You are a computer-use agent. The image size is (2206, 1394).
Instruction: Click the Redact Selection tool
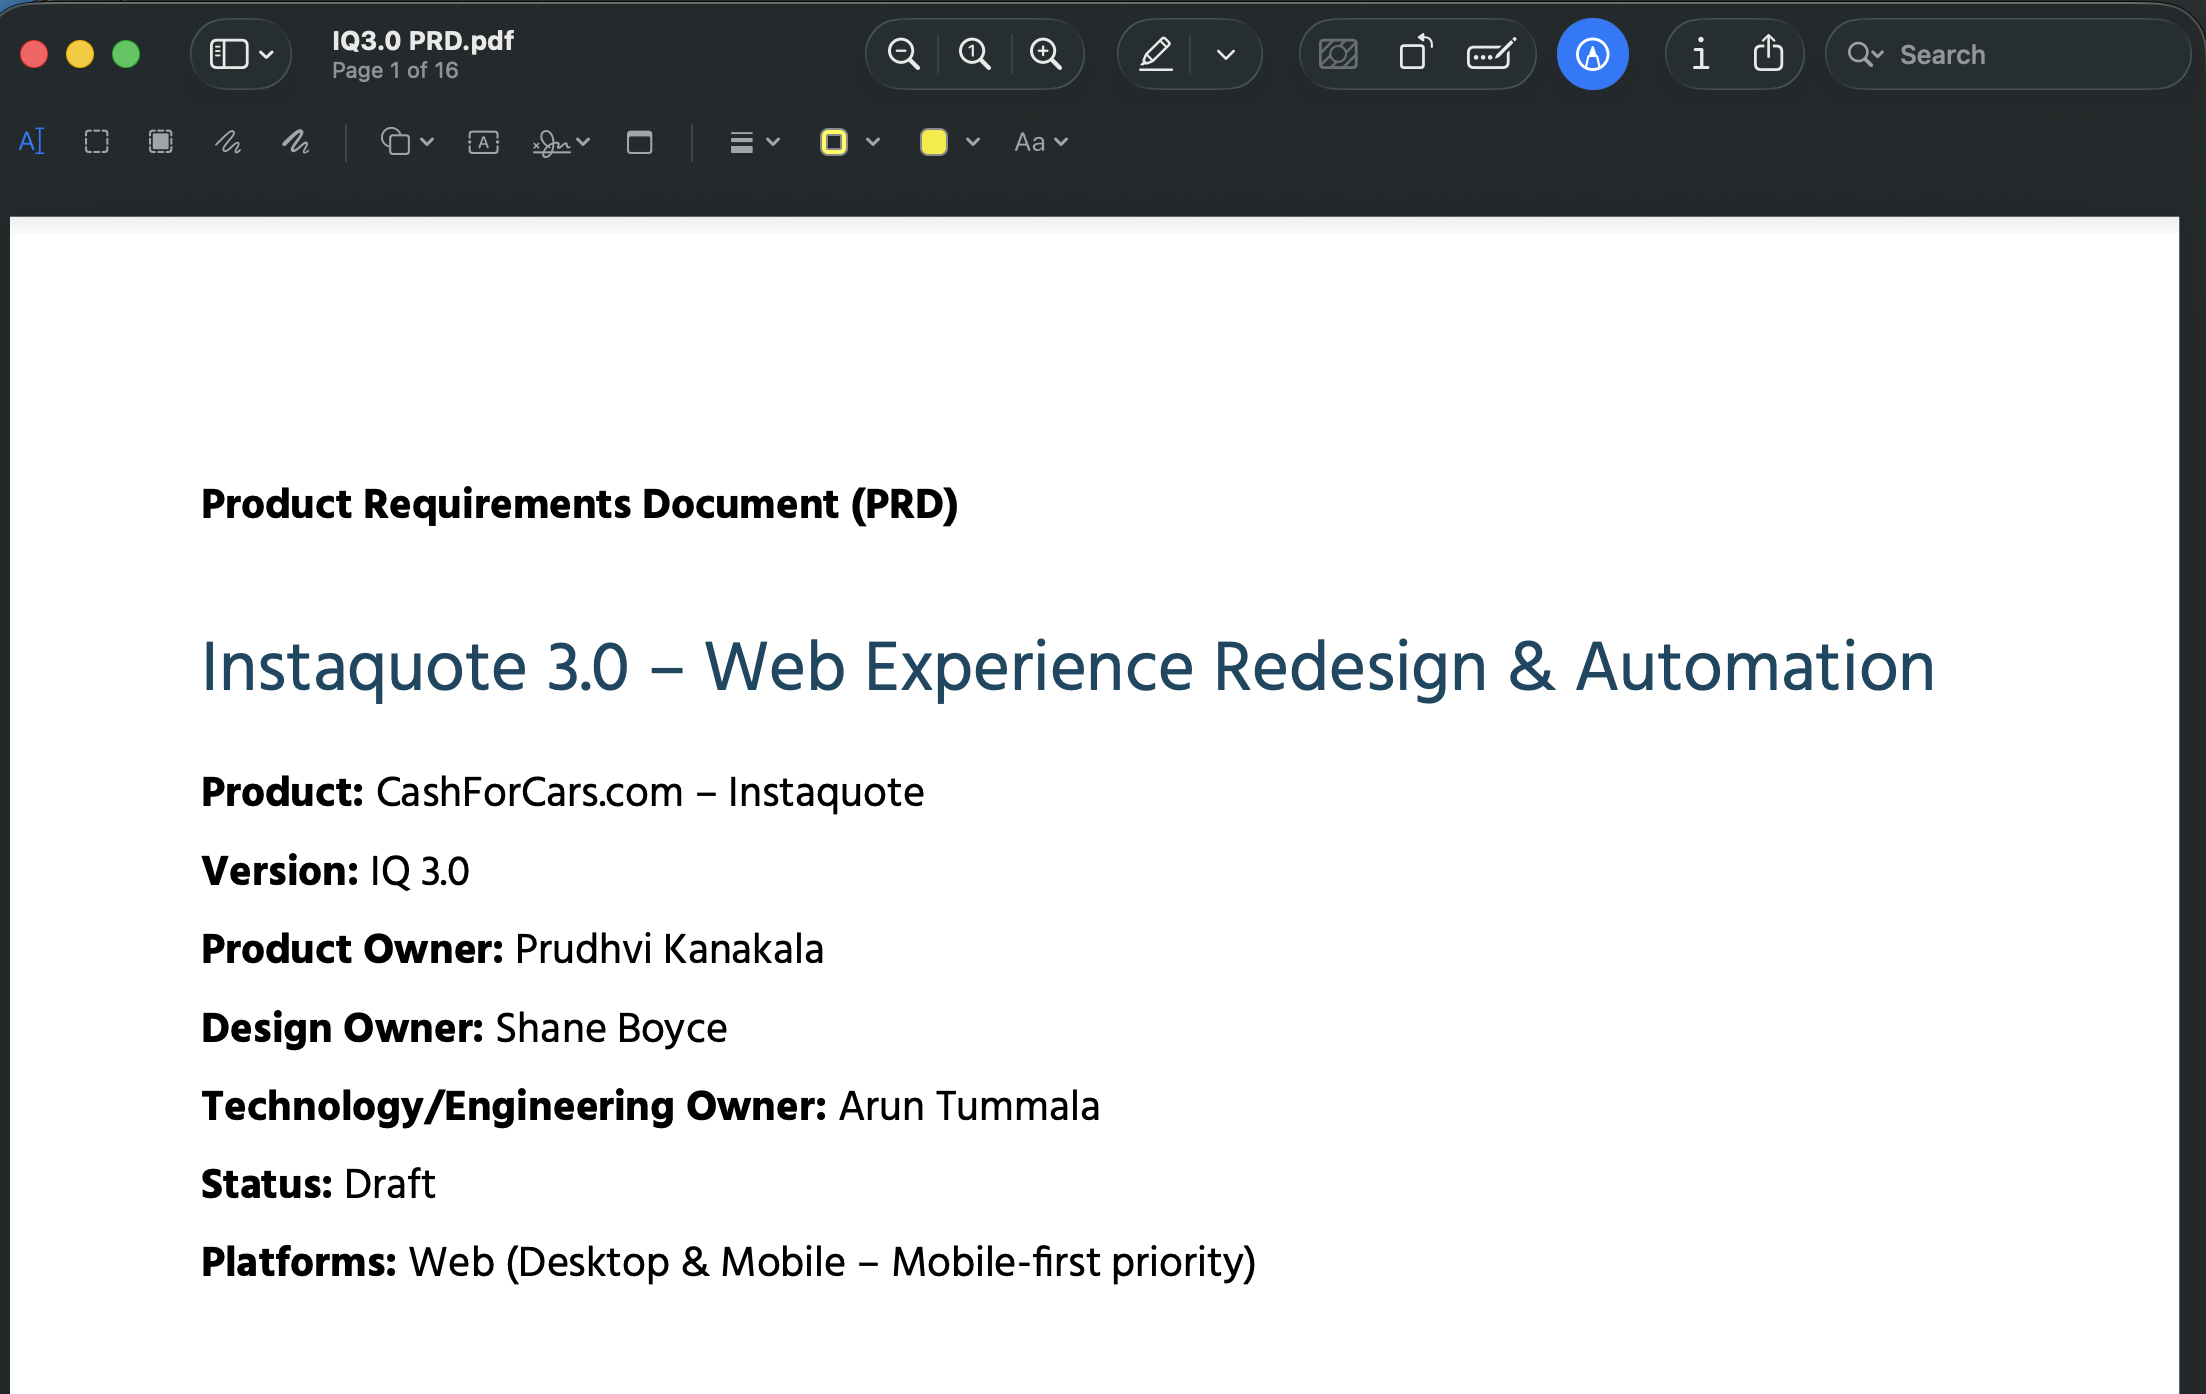tap(161, 142)
